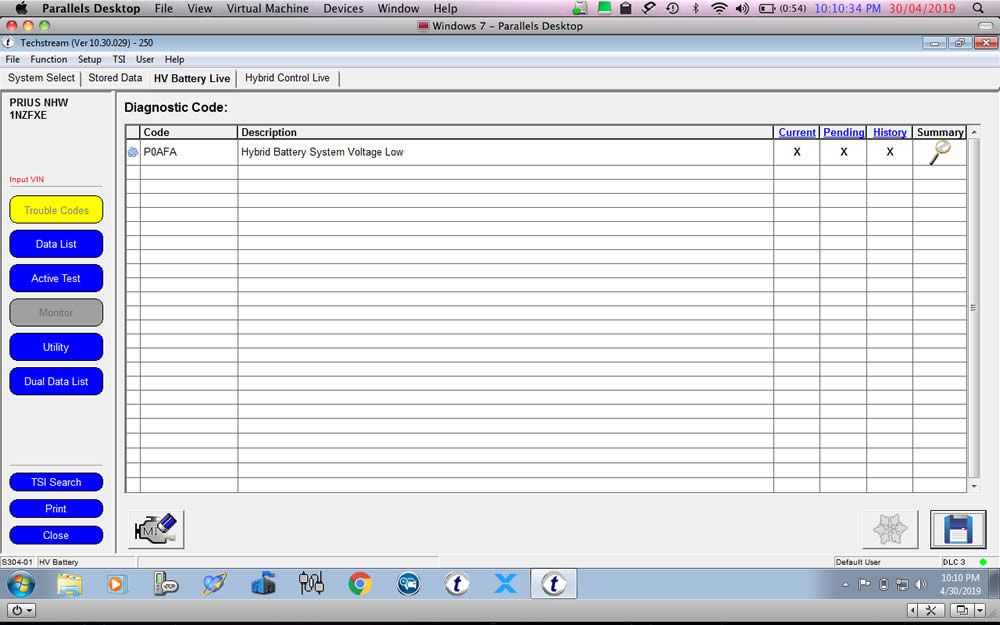This screenshot has height=625, width=1000.
Task: Open the User menu
Action: tap(145, 59)
